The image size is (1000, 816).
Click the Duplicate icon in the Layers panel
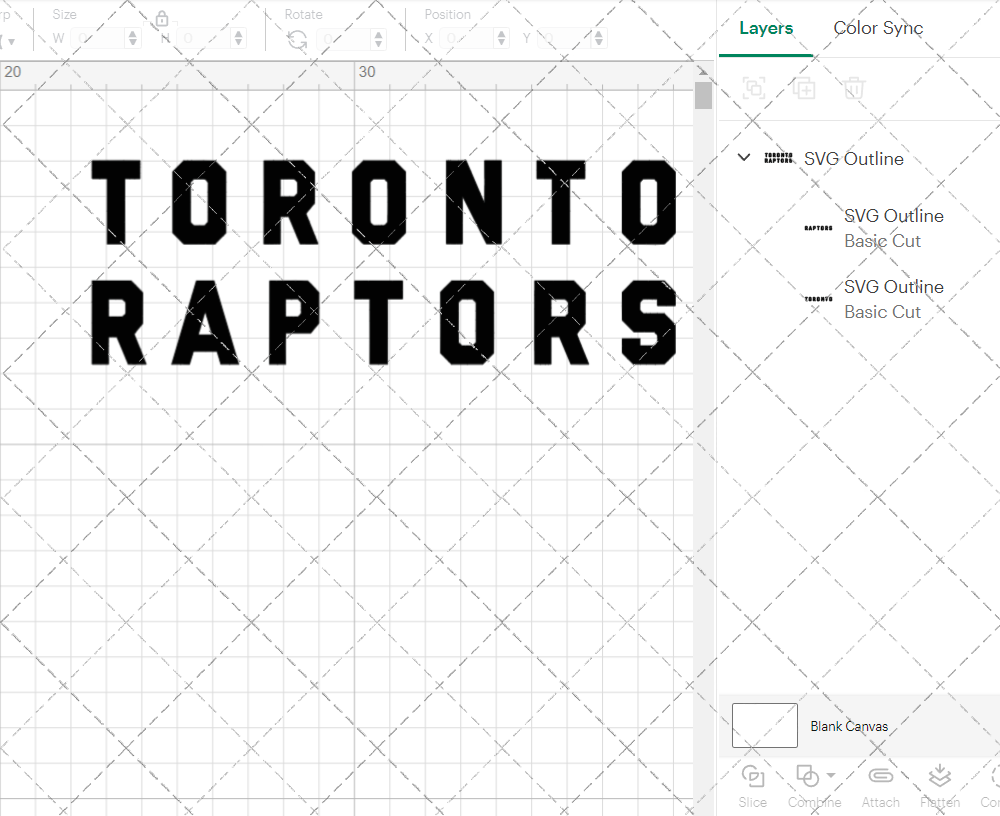tap(803, 88)
